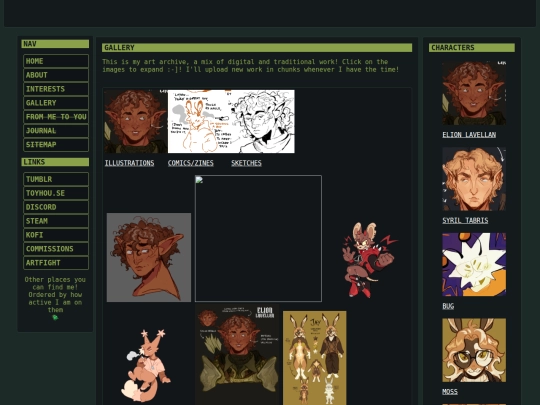Expand the Sketches line-art elf thumbnail
The image size is (540, 405).
click(263, 121)
